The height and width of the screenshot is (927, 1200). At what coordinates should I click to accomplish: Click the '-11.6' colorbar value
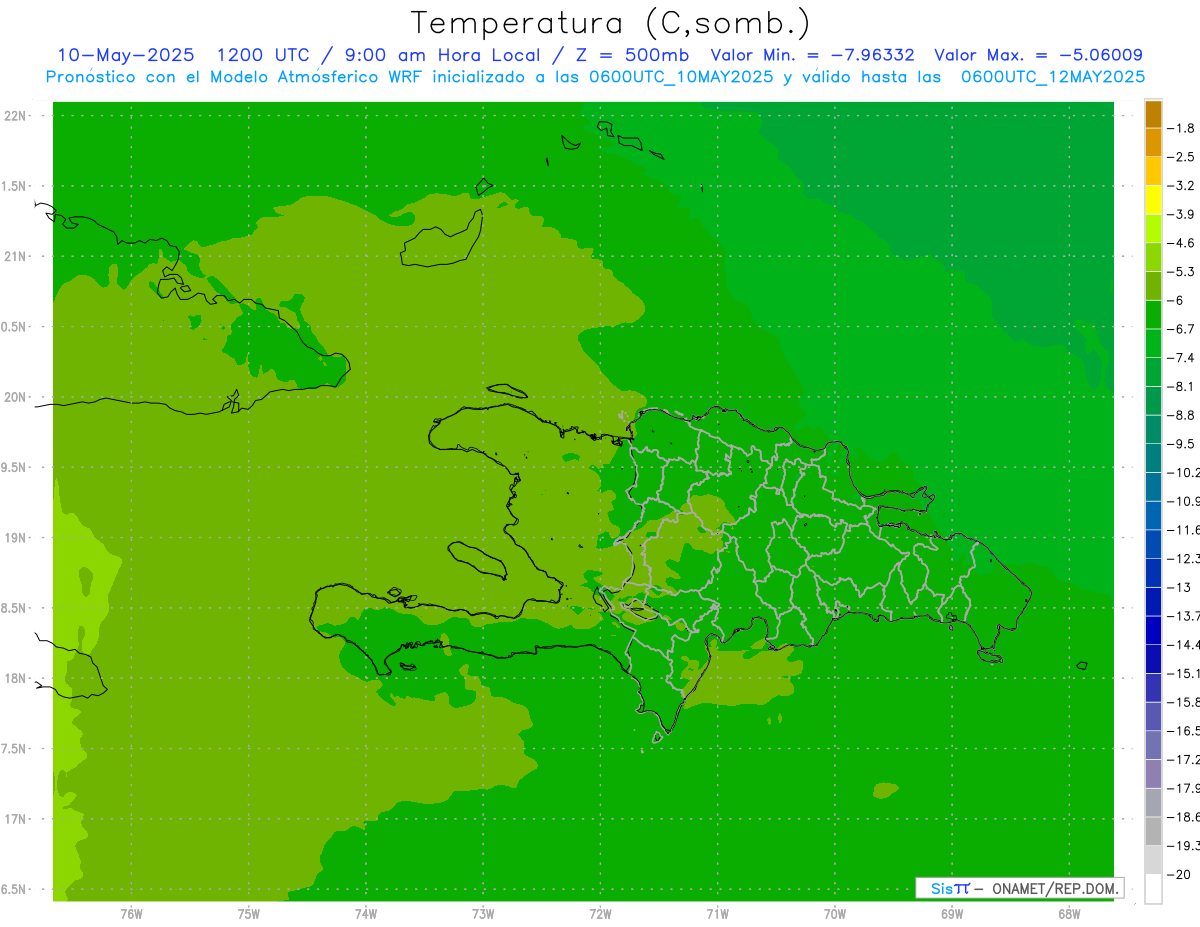[1185, 529]
